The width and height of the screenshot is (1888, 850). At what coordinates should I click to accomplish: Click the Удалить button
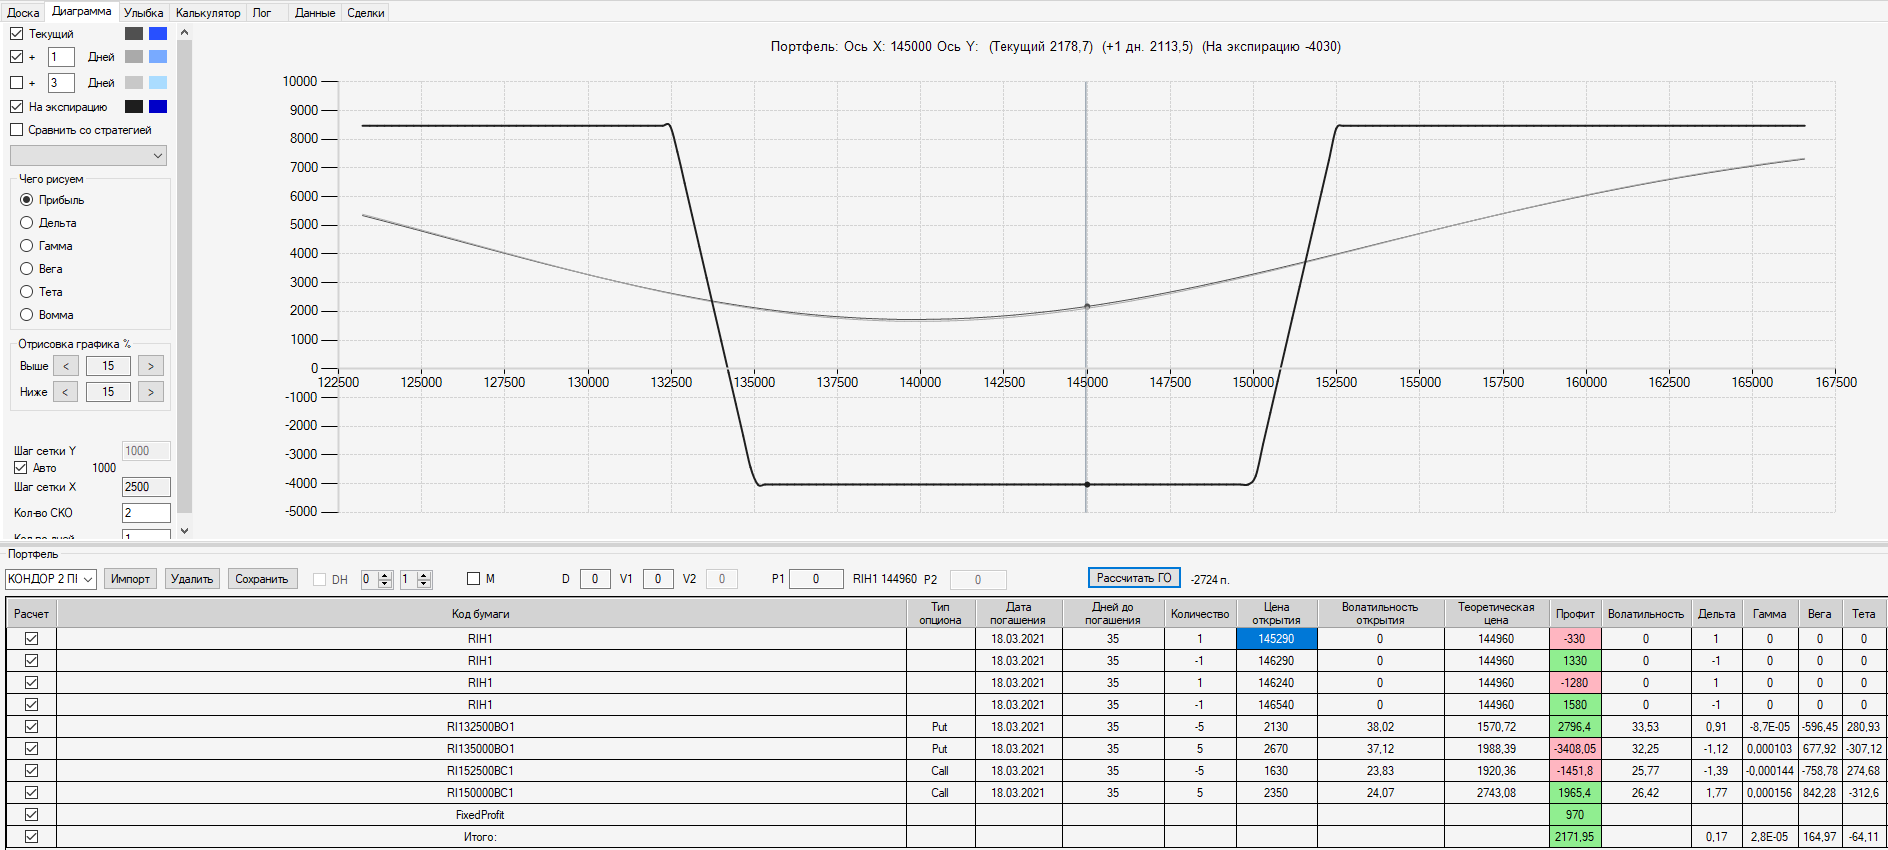tap(192, 579)
